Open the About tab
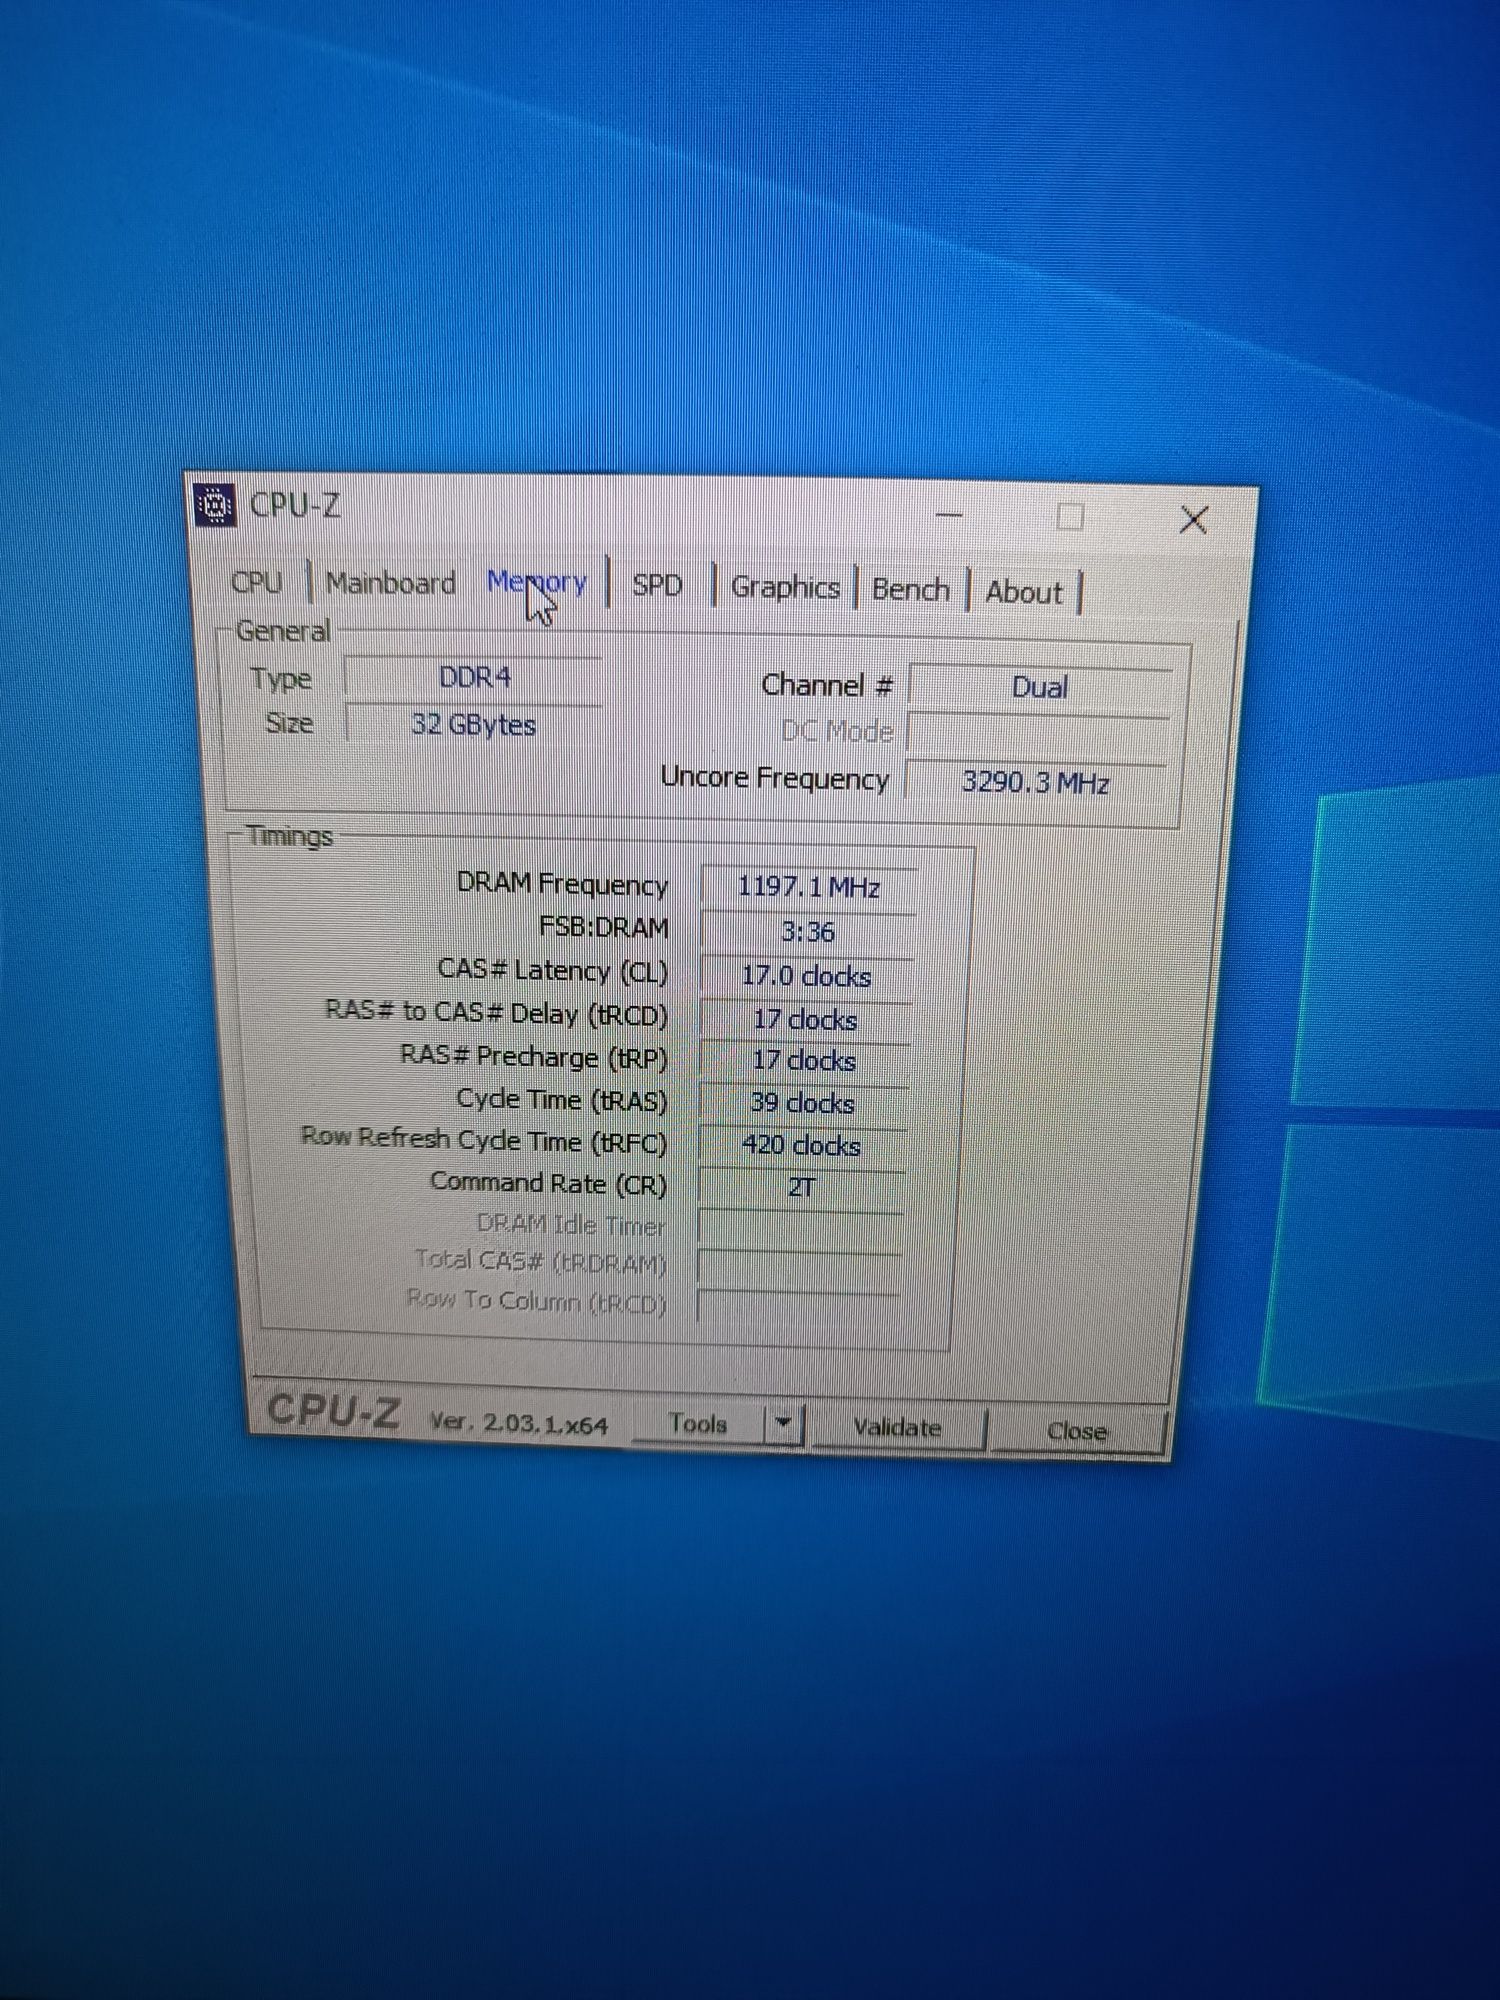 tap(1024, 592)
